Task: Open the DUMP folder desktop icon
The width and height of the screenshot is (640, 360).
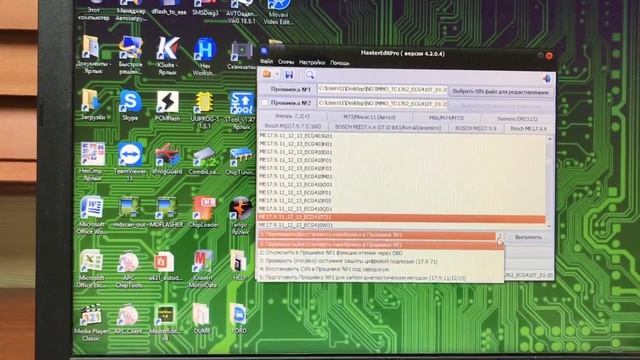Action: pos(202,319)
